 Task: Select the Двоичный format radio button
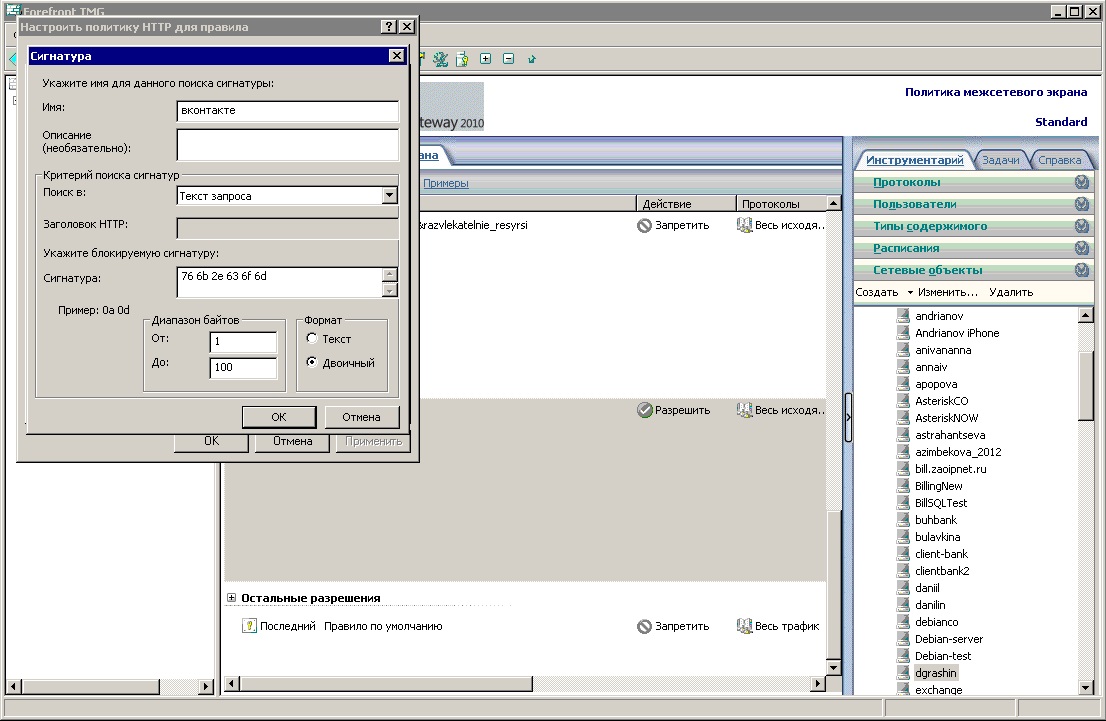coord(312,363)
